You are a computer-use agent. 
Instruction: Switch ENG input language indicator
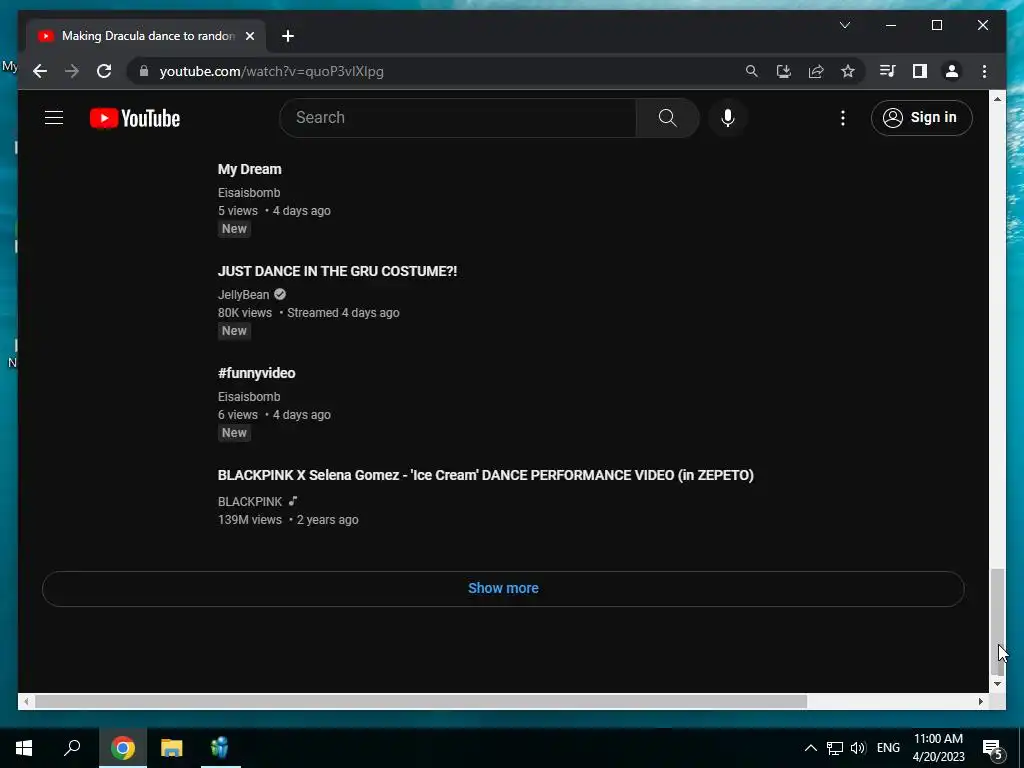click(x=888, y=748)
